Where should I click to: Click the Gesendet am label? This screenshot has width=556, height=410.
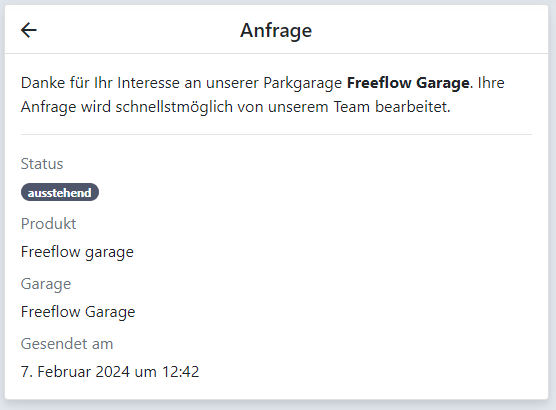(67, 344)
